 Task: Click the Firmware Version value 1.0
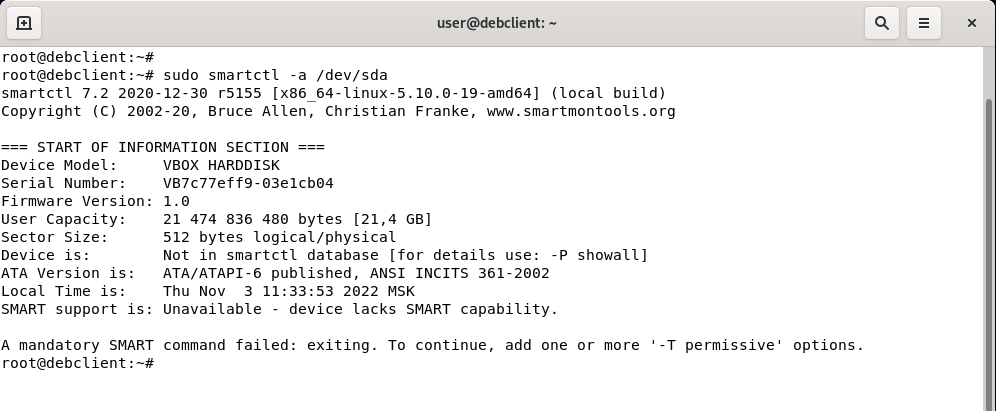[x=176, y=201]
